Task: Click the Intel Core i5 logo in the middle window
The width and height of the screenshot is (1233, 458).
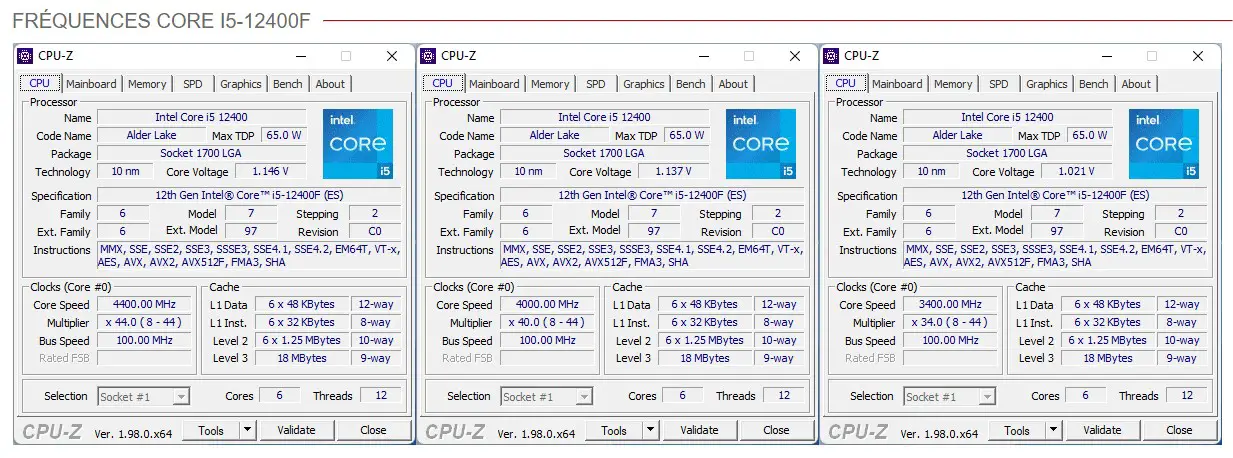Action: [x=760, y=144]
